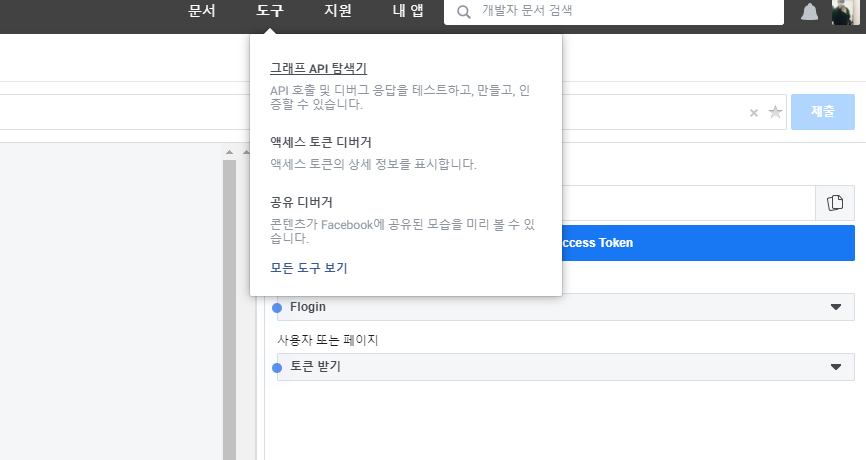Click the access token input field
The image size is (866, 460).
point(688,203)
